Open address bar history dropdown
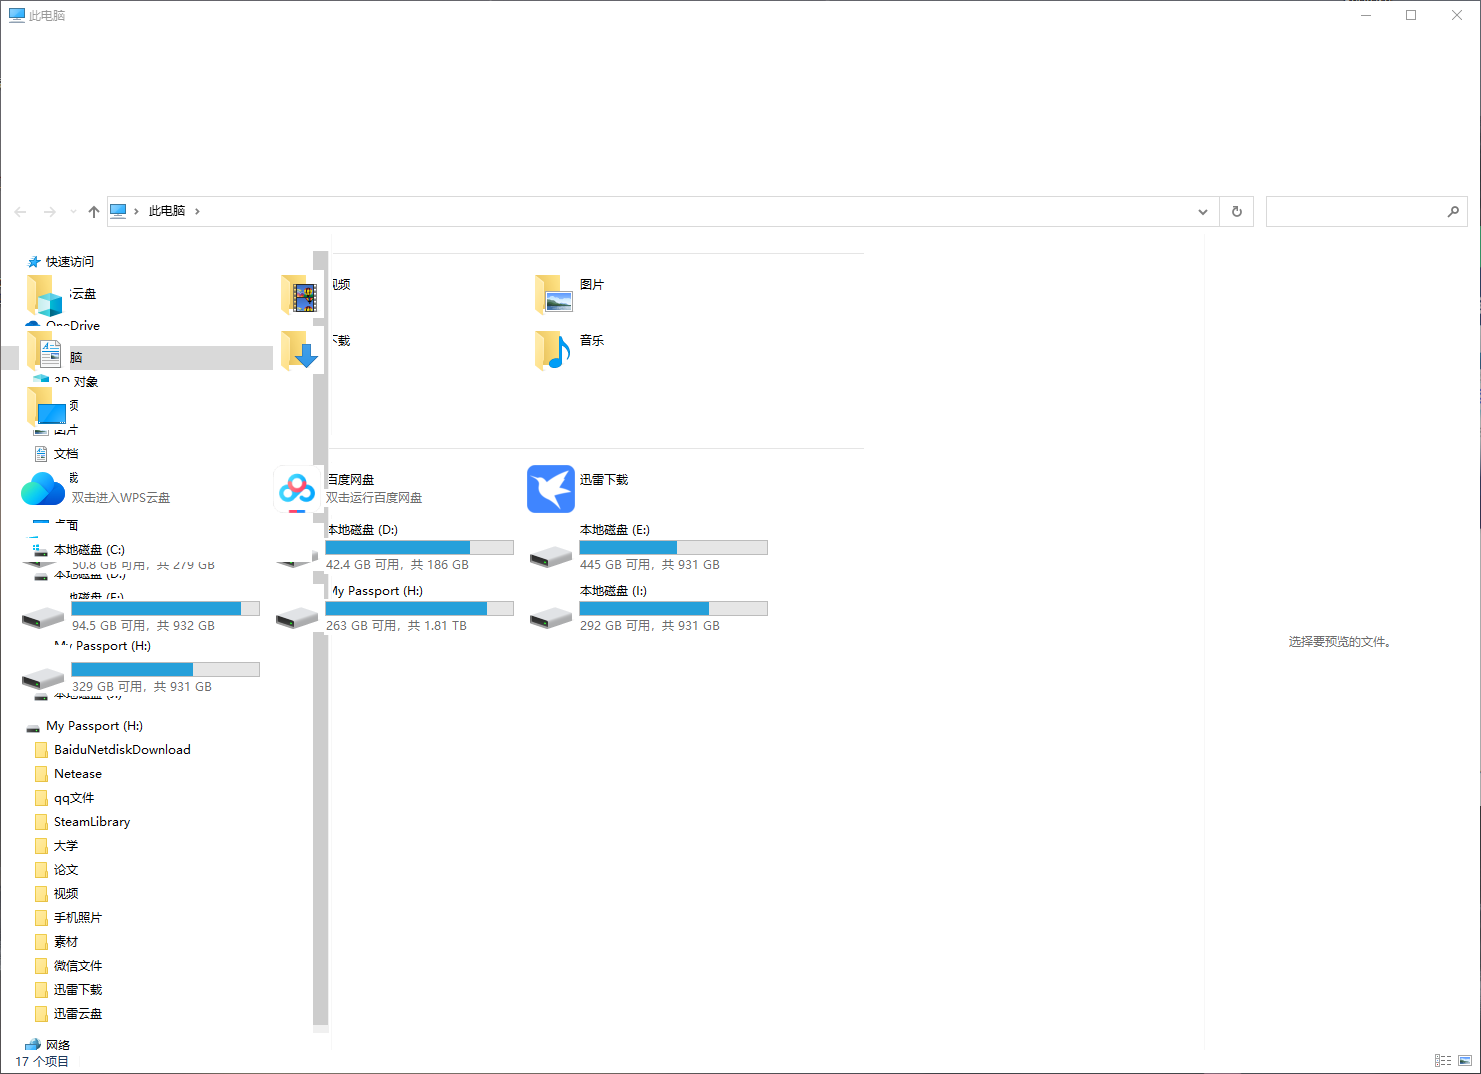The height and width of the screenshot is (1074, 1481). pyautogui.click(x=1203, y=212)
